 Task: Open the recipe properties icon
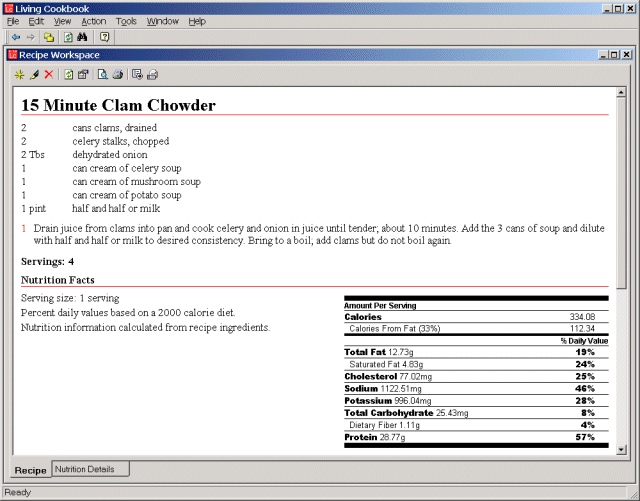click(83, 75)
